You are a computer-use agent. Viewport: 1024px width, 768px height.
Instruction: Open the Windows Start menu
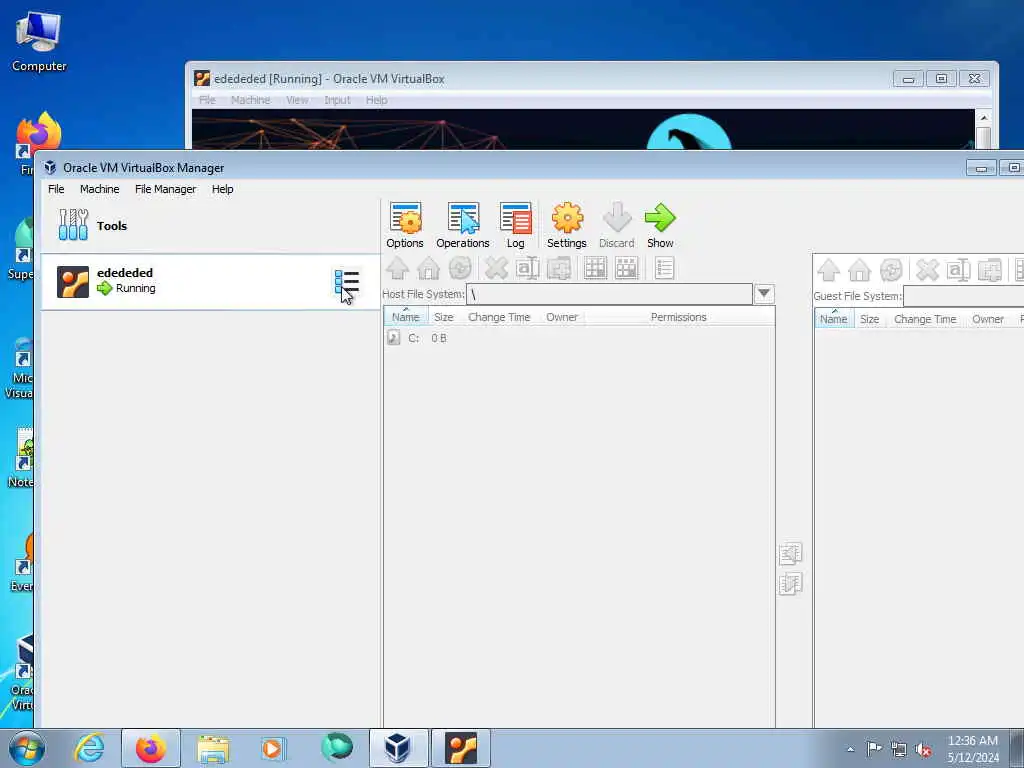(27, 748)
